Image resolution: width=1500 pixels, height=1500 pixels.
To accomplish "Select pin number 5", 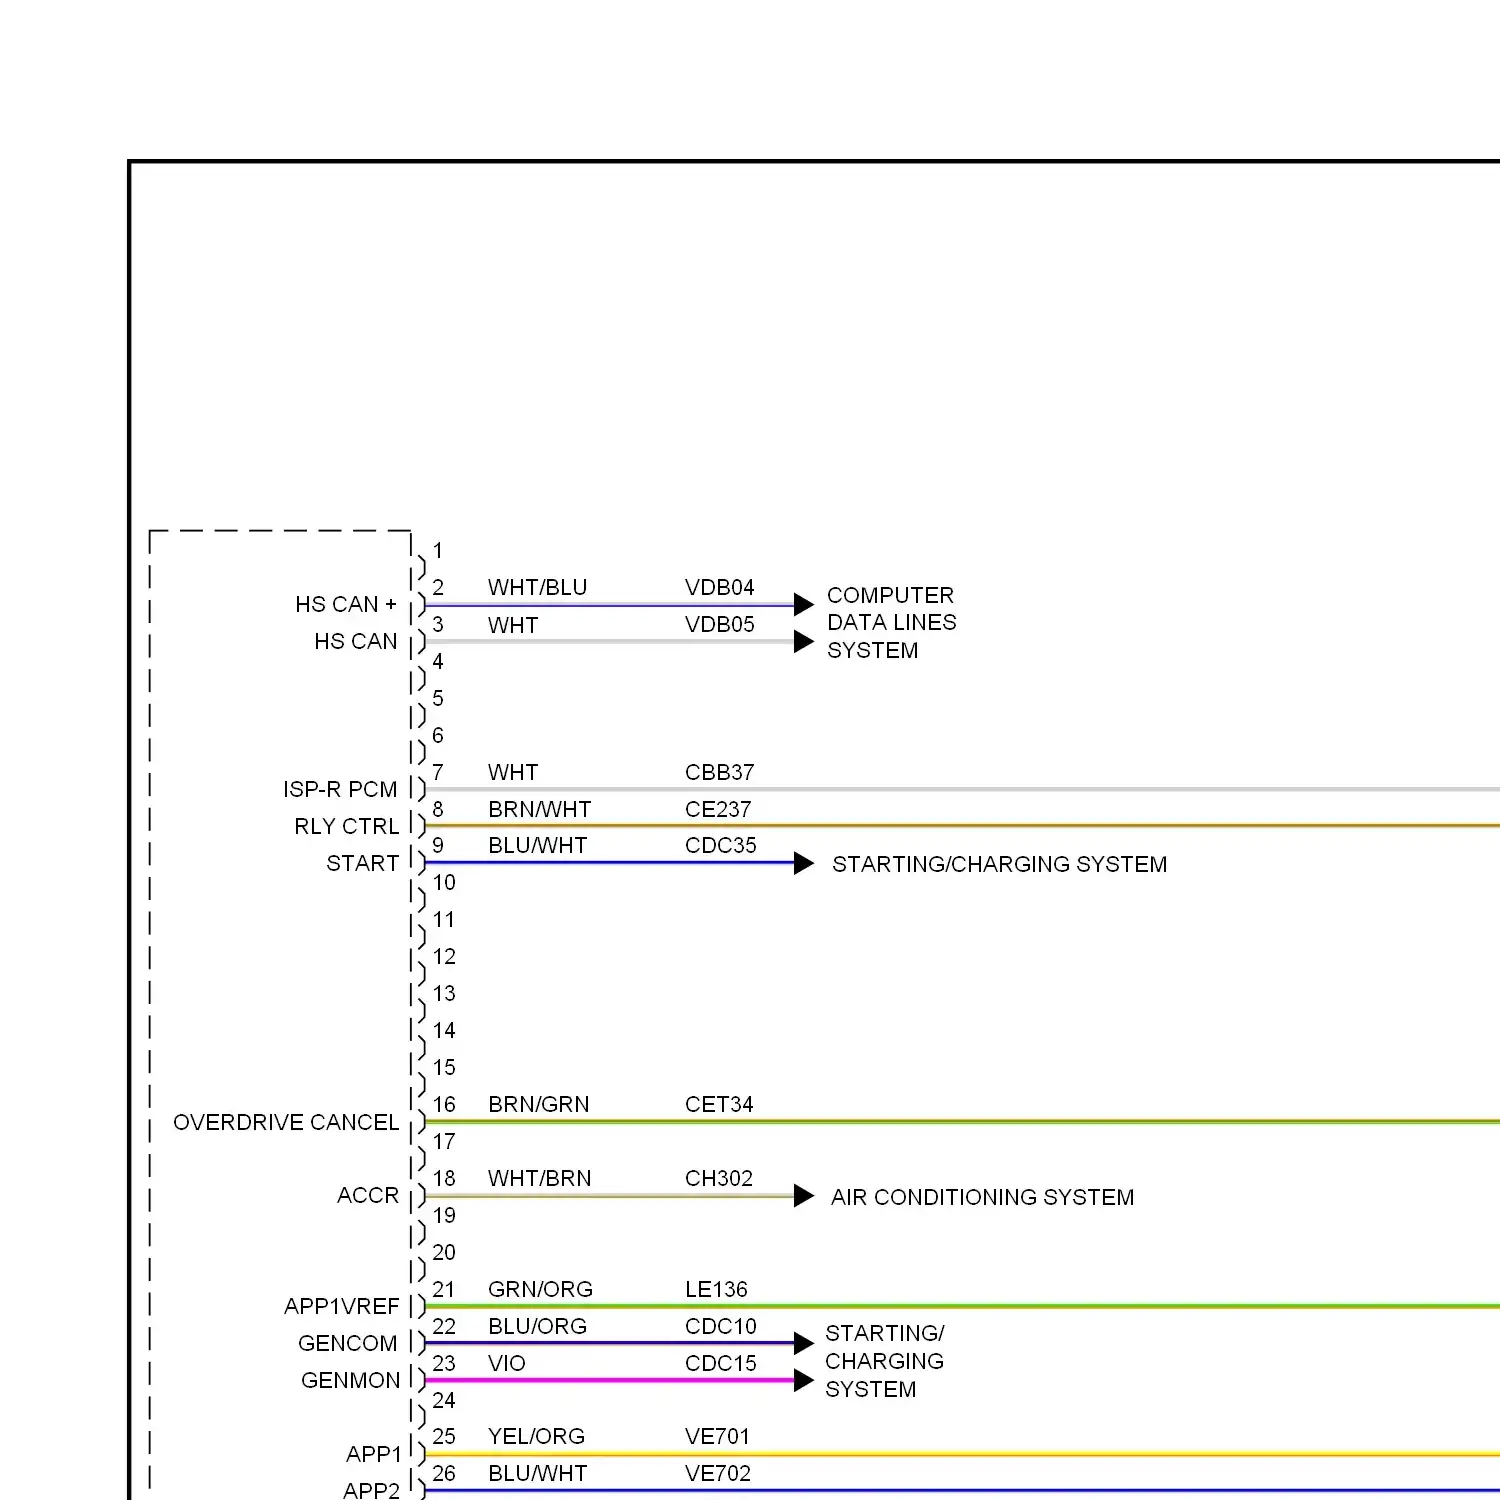I will click(438, 698).
